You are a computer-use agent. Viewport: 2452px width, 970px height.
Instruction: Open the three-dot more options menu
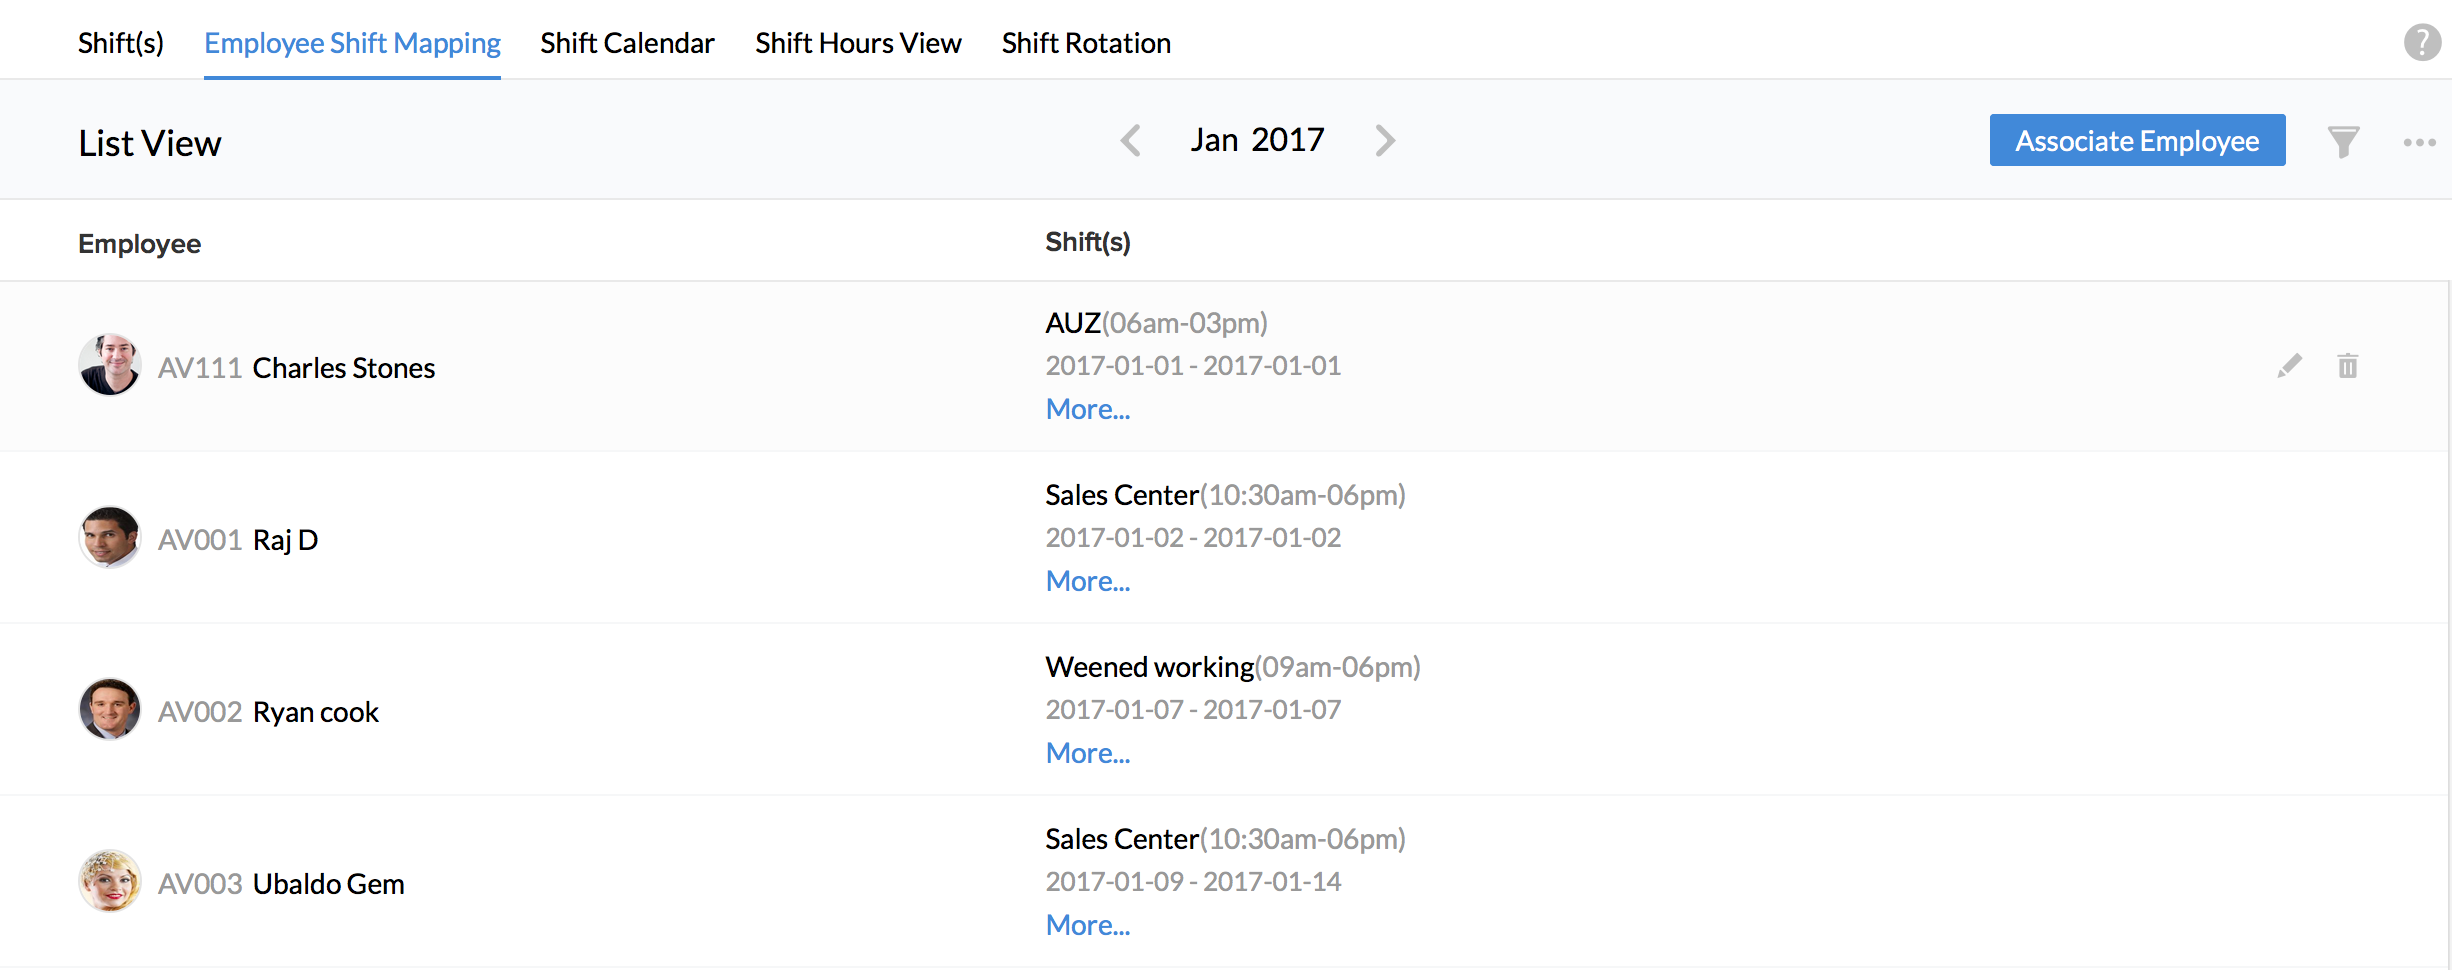tap(2419, 142)
